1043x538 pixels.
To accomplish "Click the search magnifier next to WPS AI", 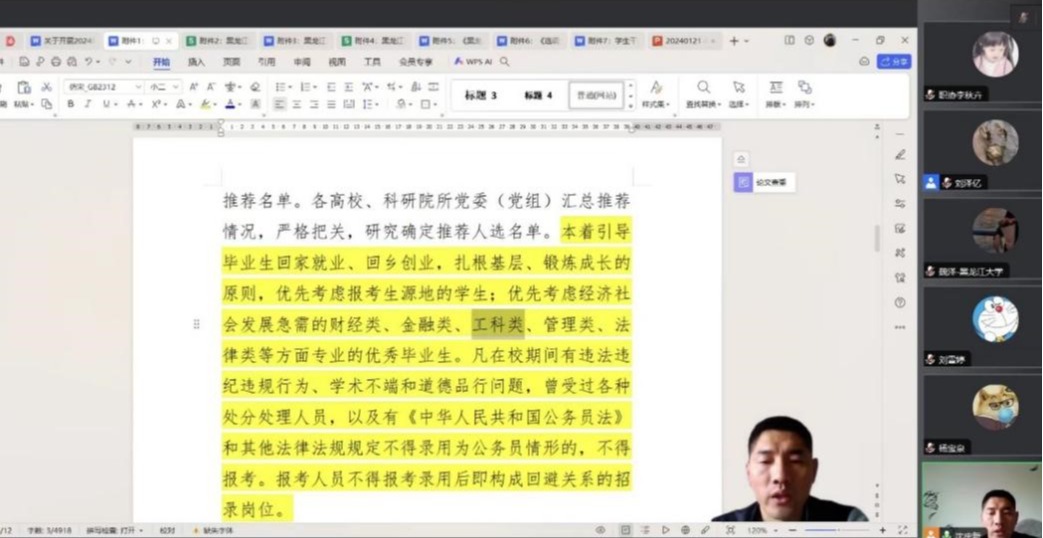I will 505,61.
